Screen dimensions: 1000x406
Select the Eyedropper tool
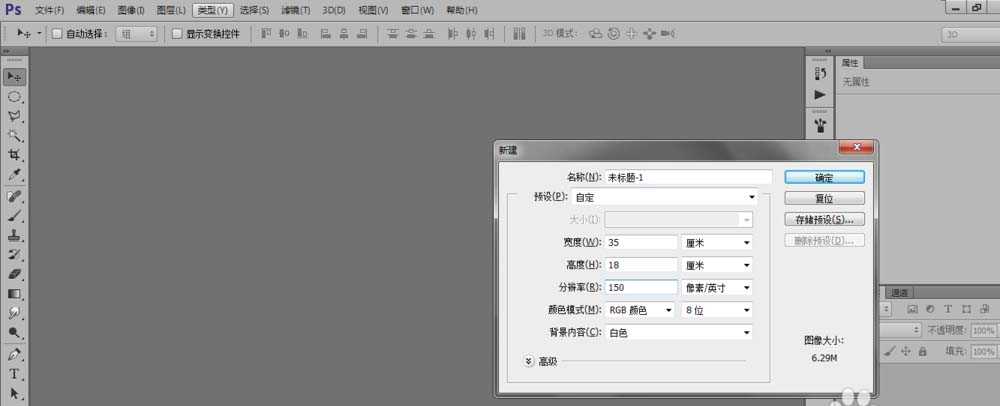point(14,175)
